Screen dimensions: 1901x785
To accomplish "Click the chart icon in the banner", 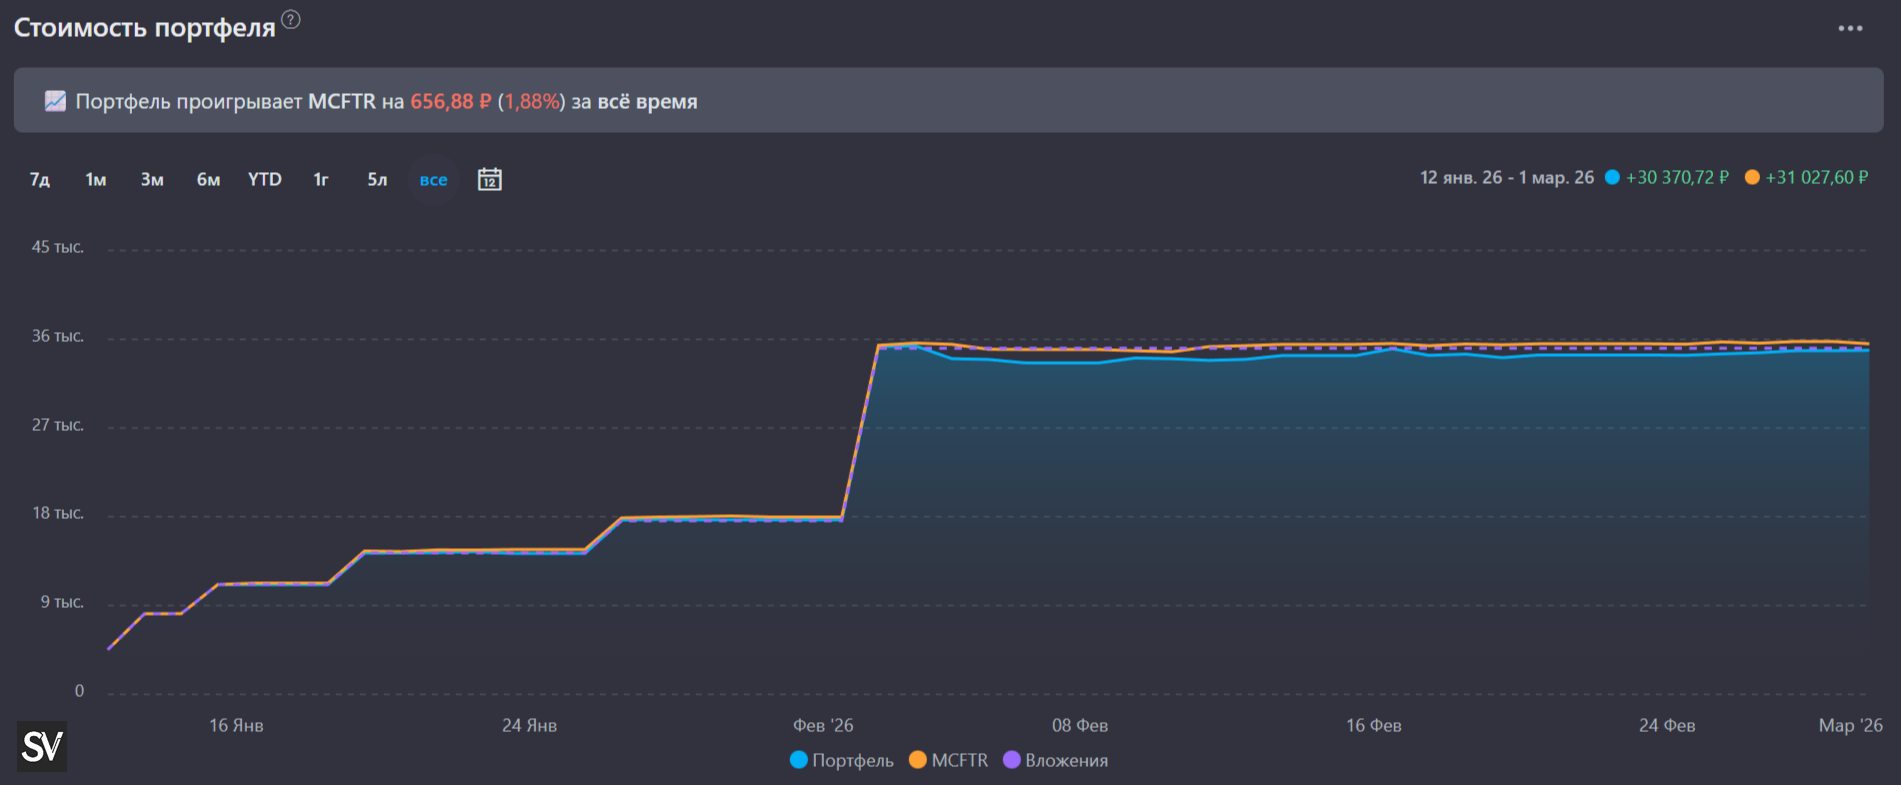I will click(55, 101).
